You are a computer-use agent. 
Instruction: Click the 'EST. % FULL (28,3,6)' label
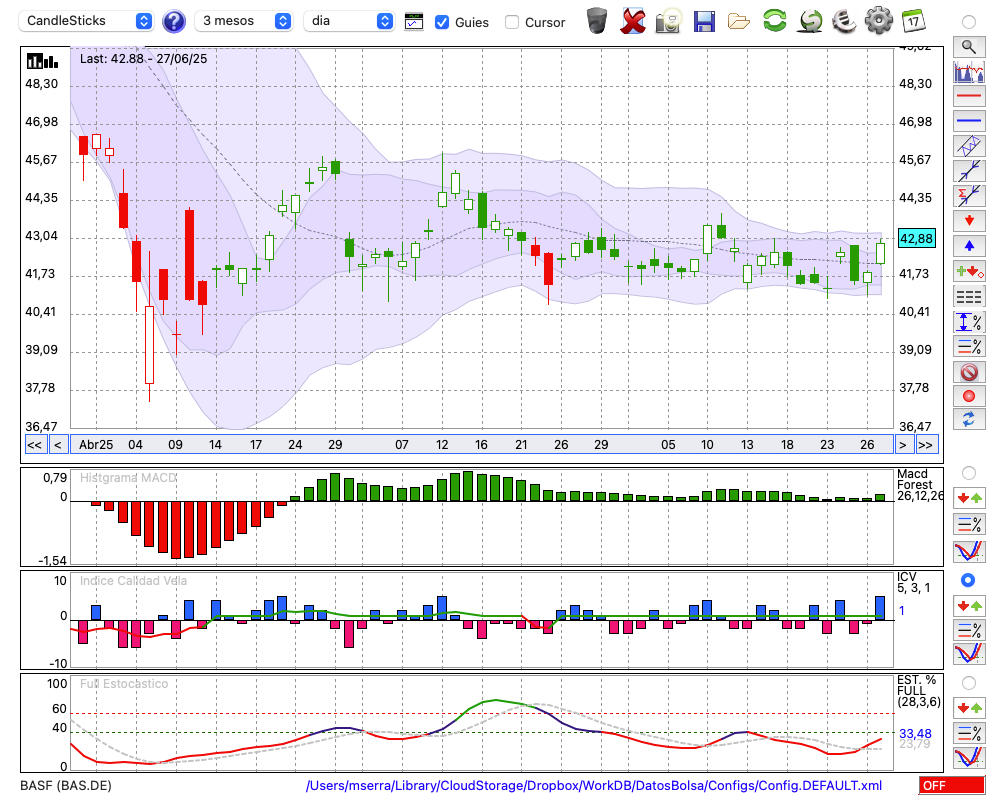919,692
